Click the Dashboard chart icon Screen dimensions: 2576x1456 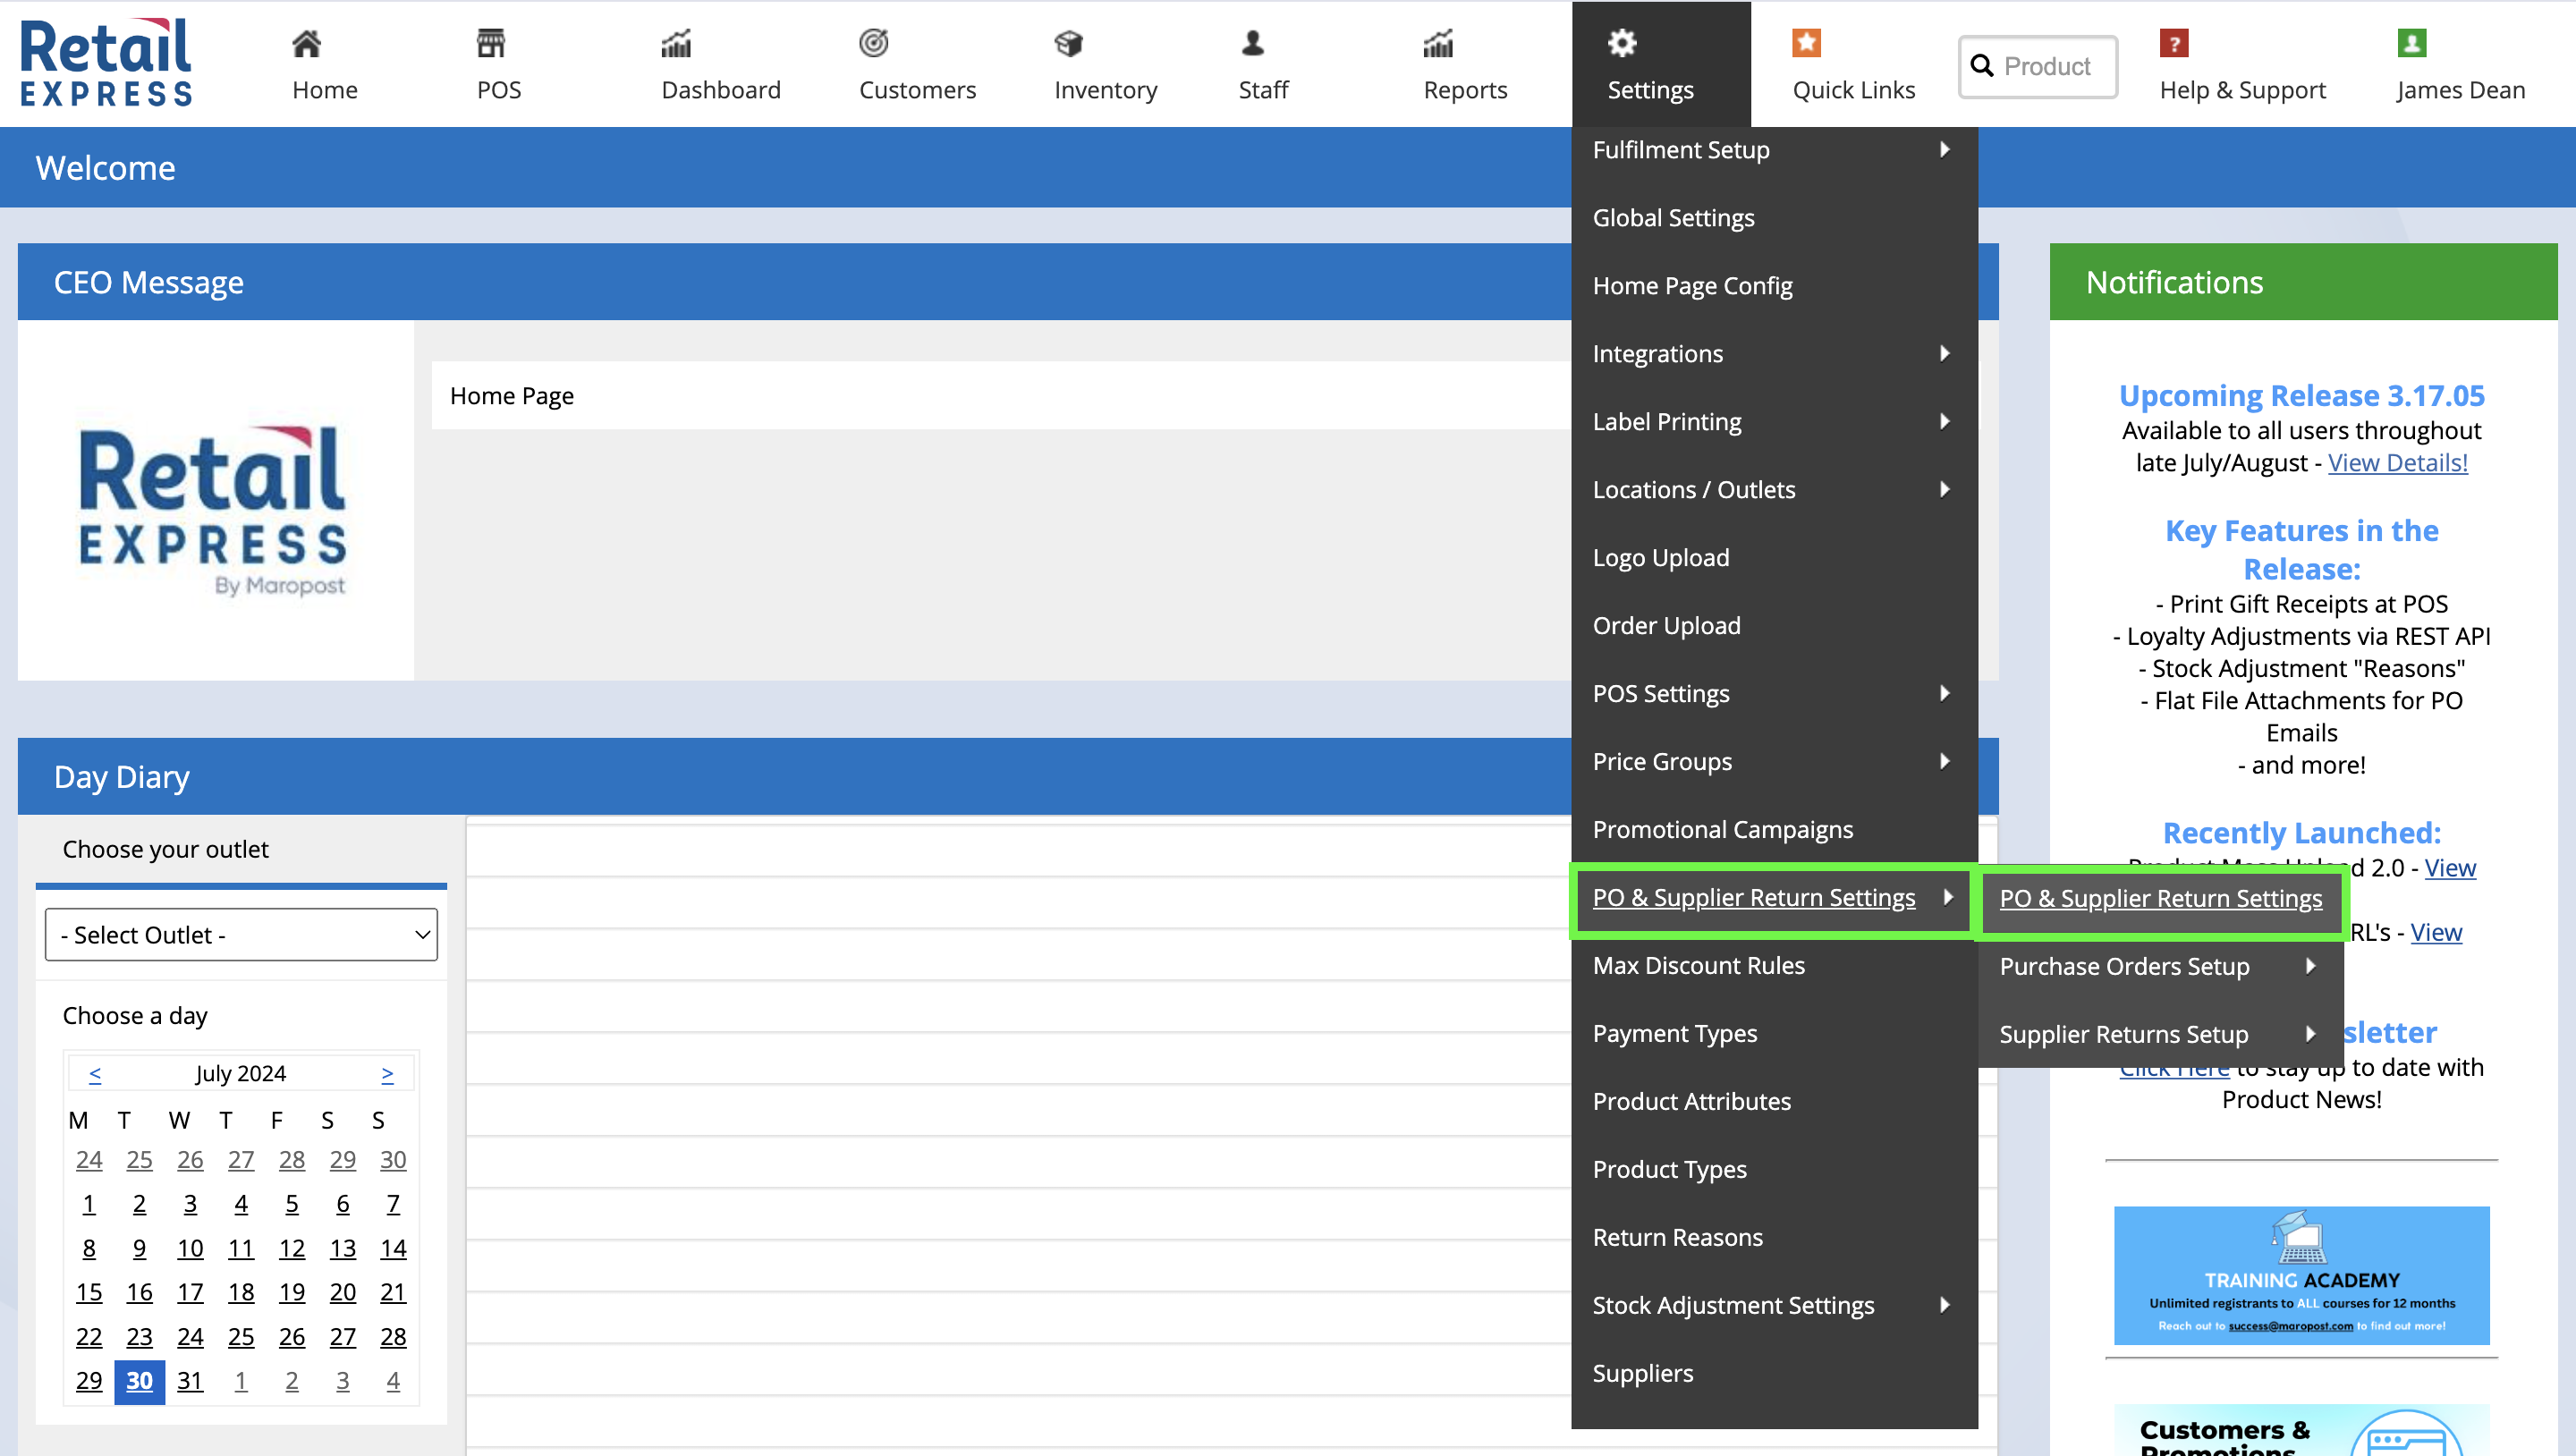pyautogui.click(x=676, y=44)
